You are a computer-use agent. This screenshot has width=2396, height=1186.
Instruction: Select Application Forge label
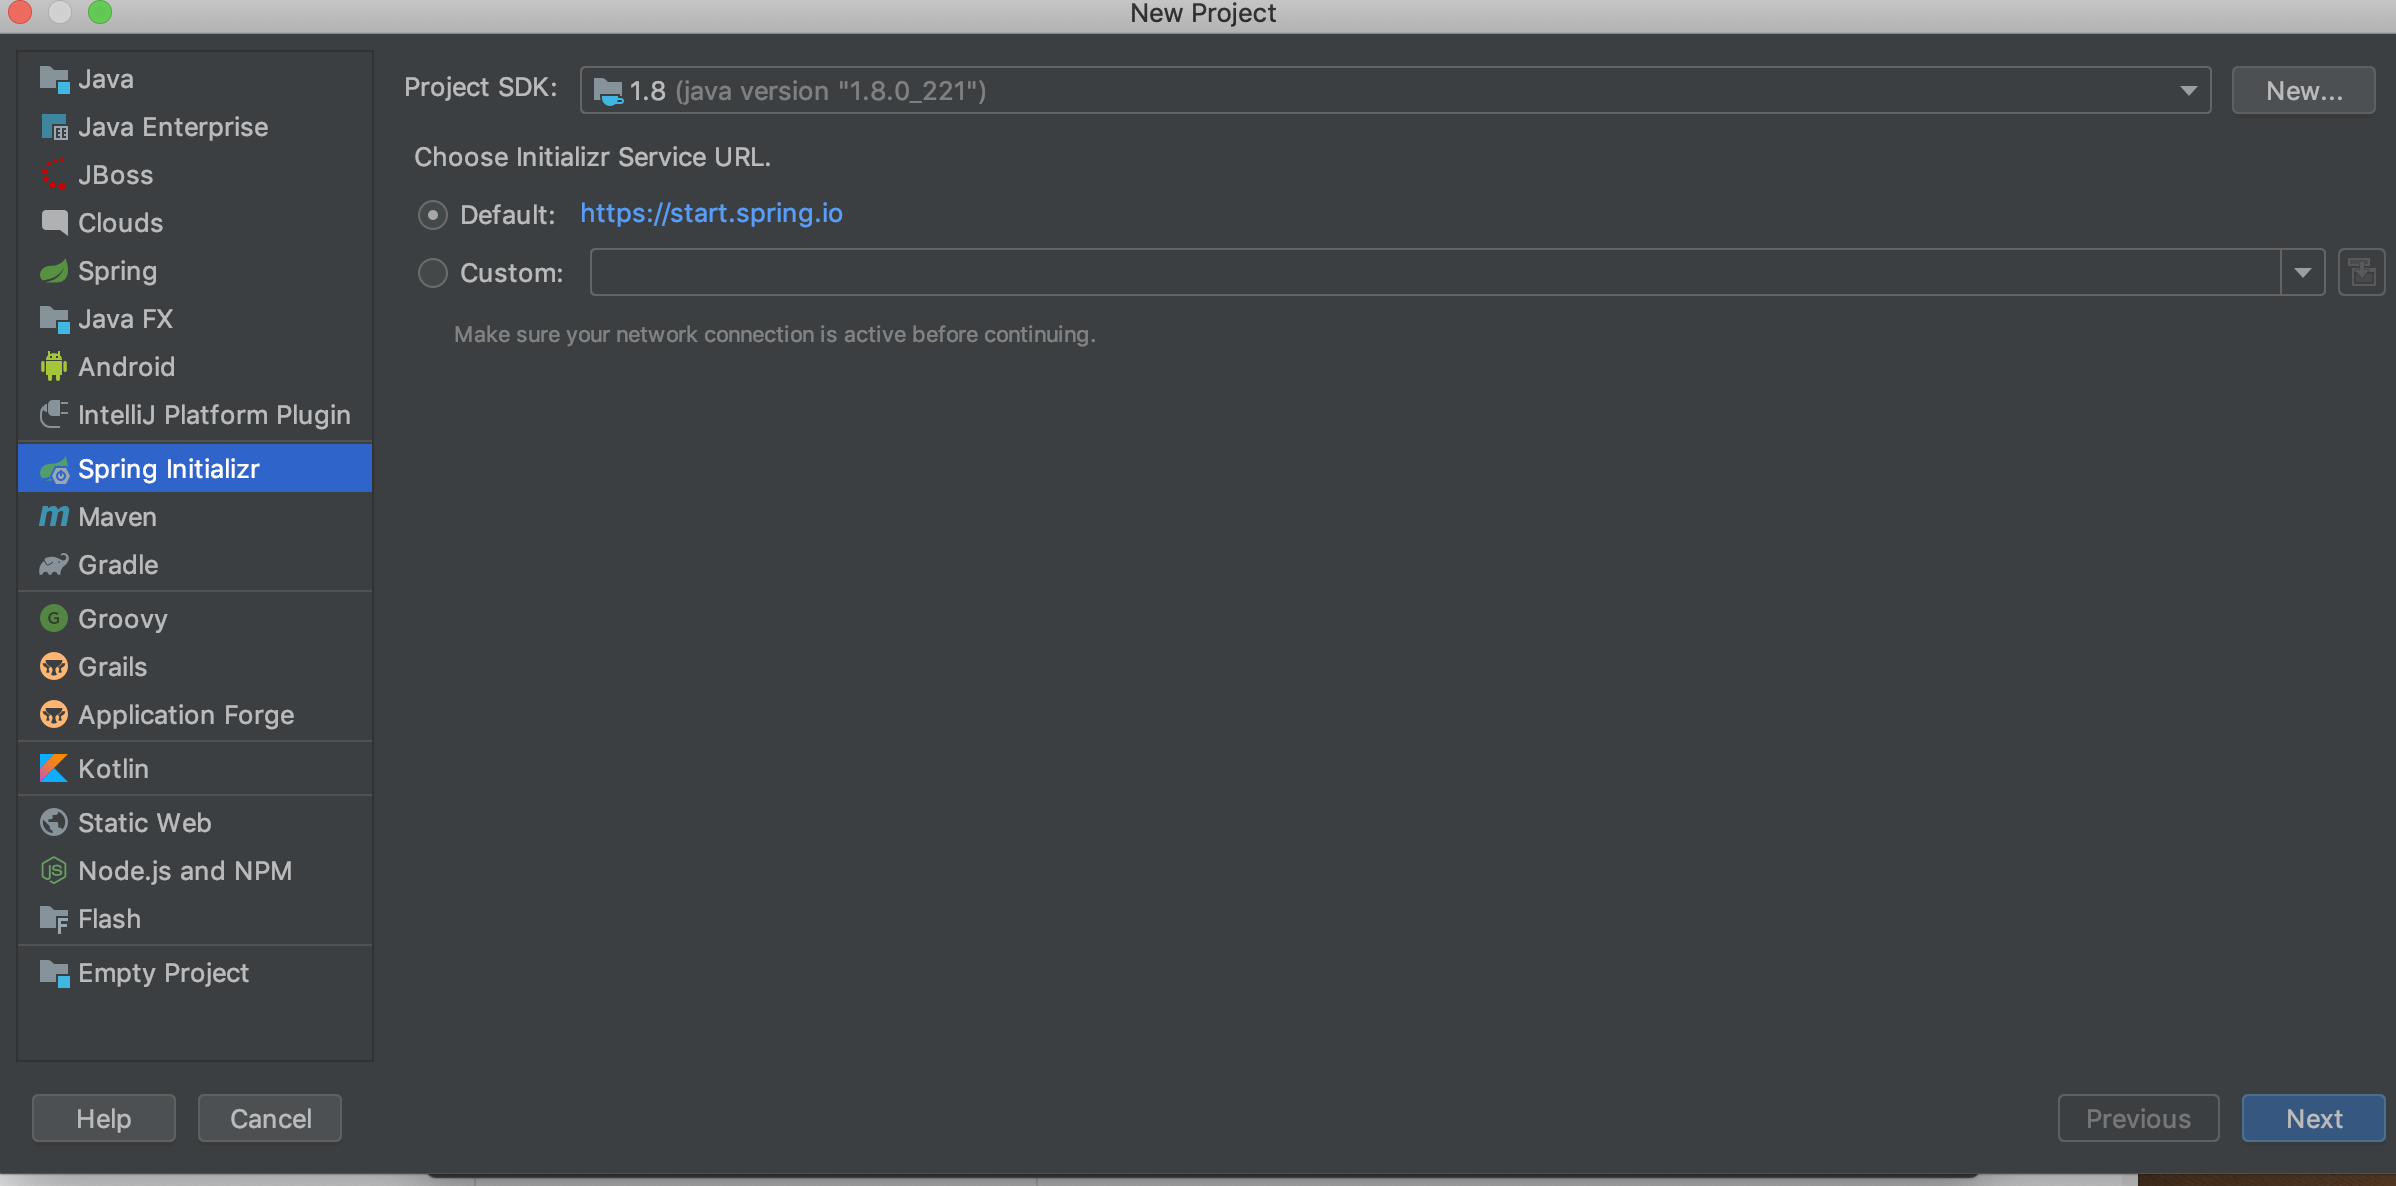[186, 715]
